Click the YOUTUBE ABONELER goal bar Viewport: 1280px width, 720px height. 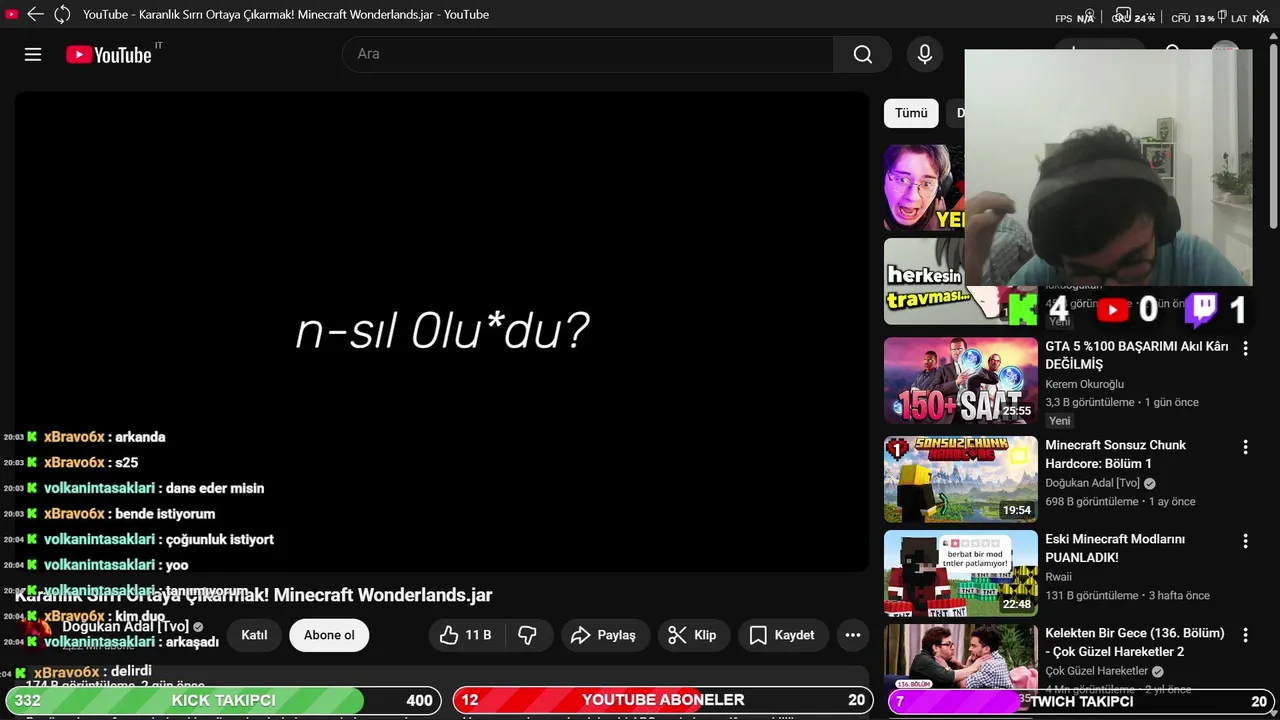click(661, 701)
